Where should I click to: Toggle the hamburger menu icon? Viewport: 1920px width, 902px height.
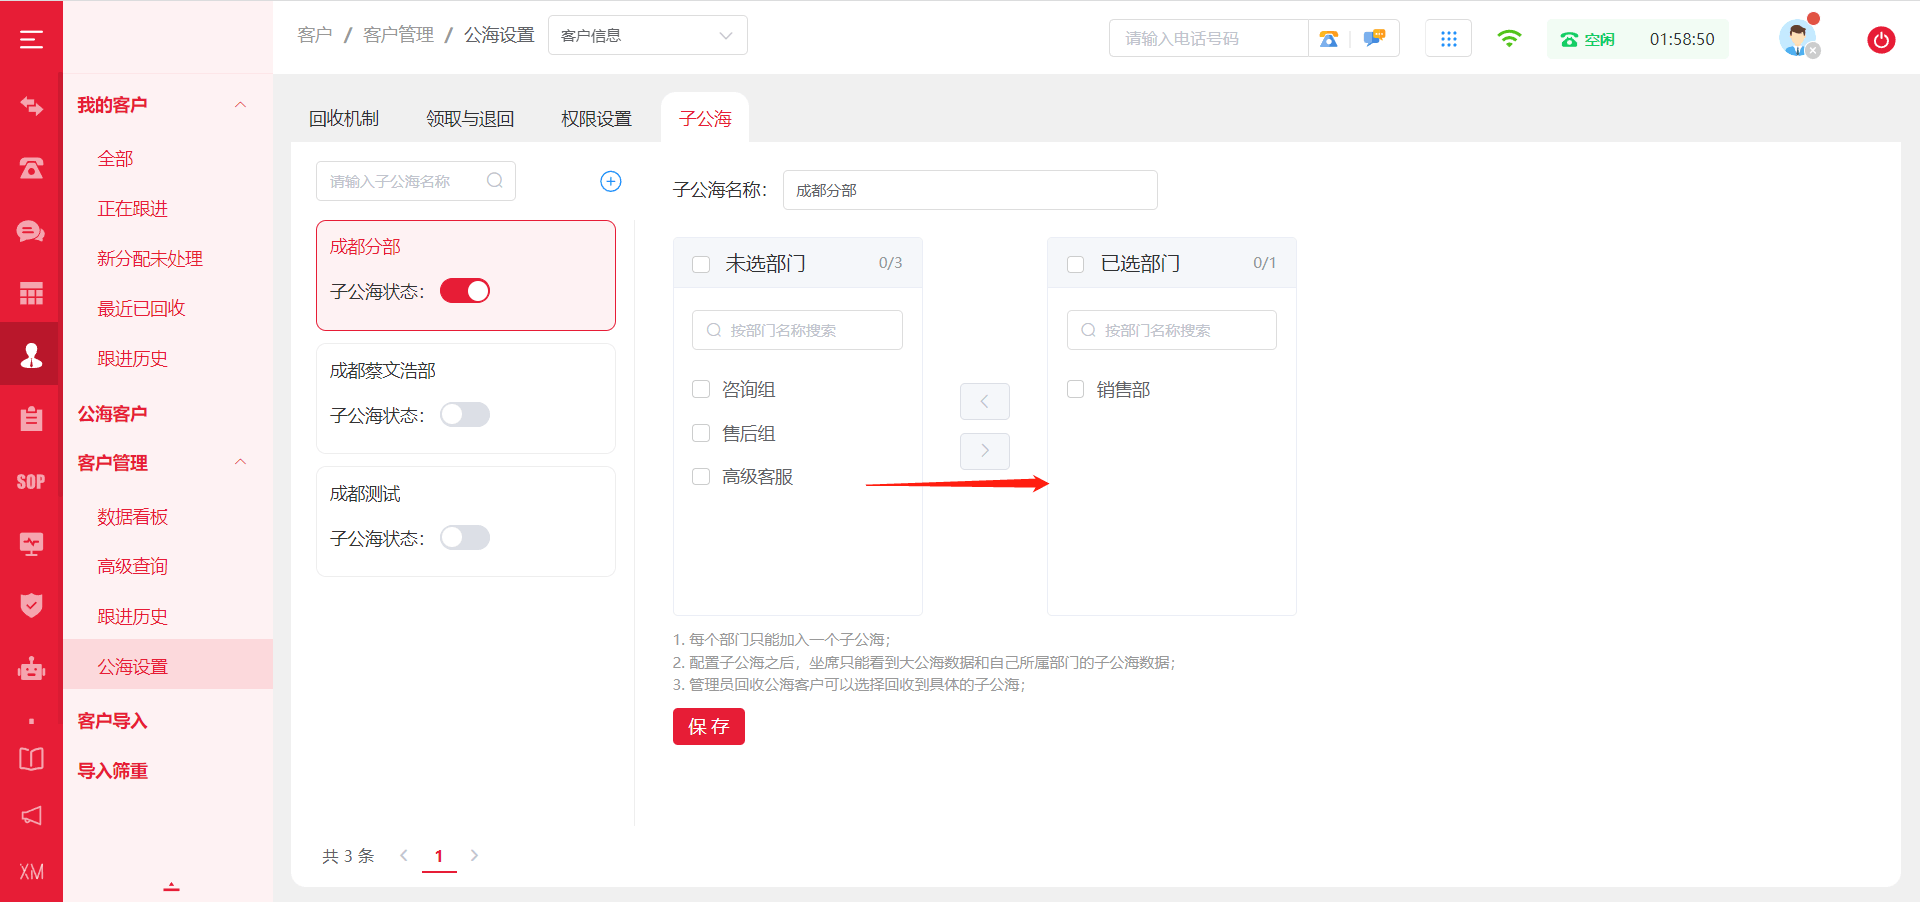pyautogui.click(x=31, y=39)
